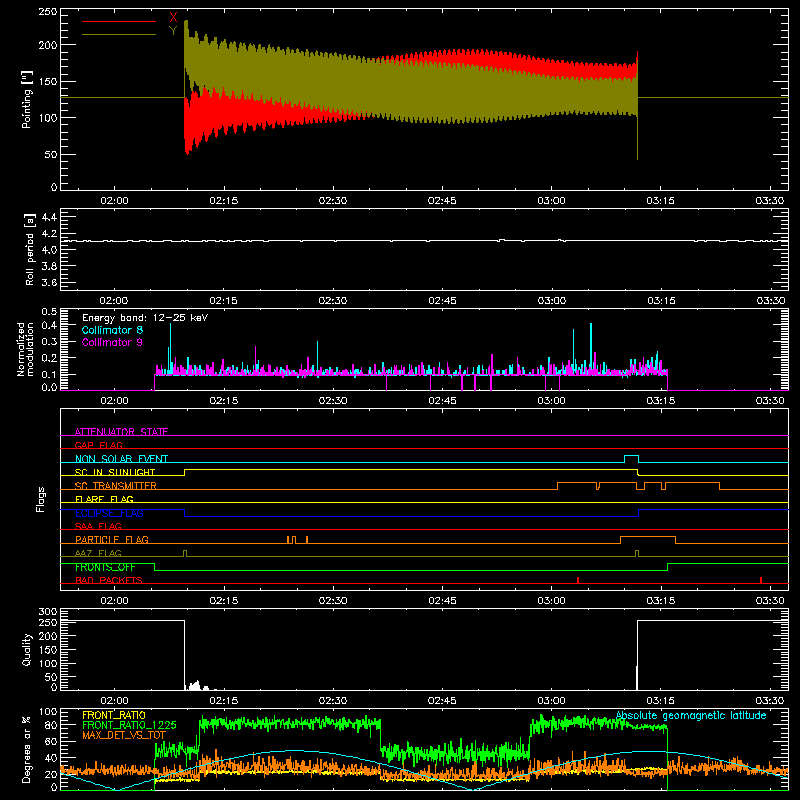Click the Degrees or % axis title
This screenshot has height=800, width=800.
(27, 750)
